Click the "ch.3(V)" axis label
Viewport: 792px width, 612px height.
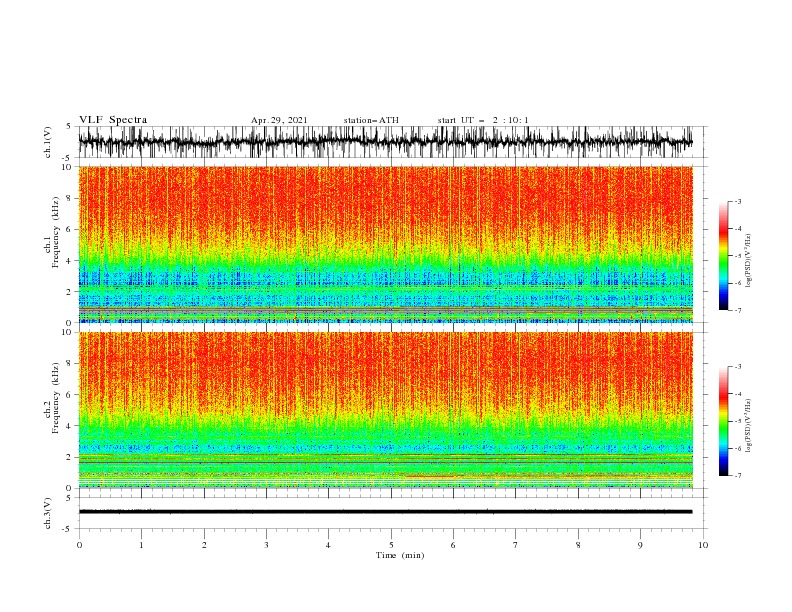click(x=48, y=513)
